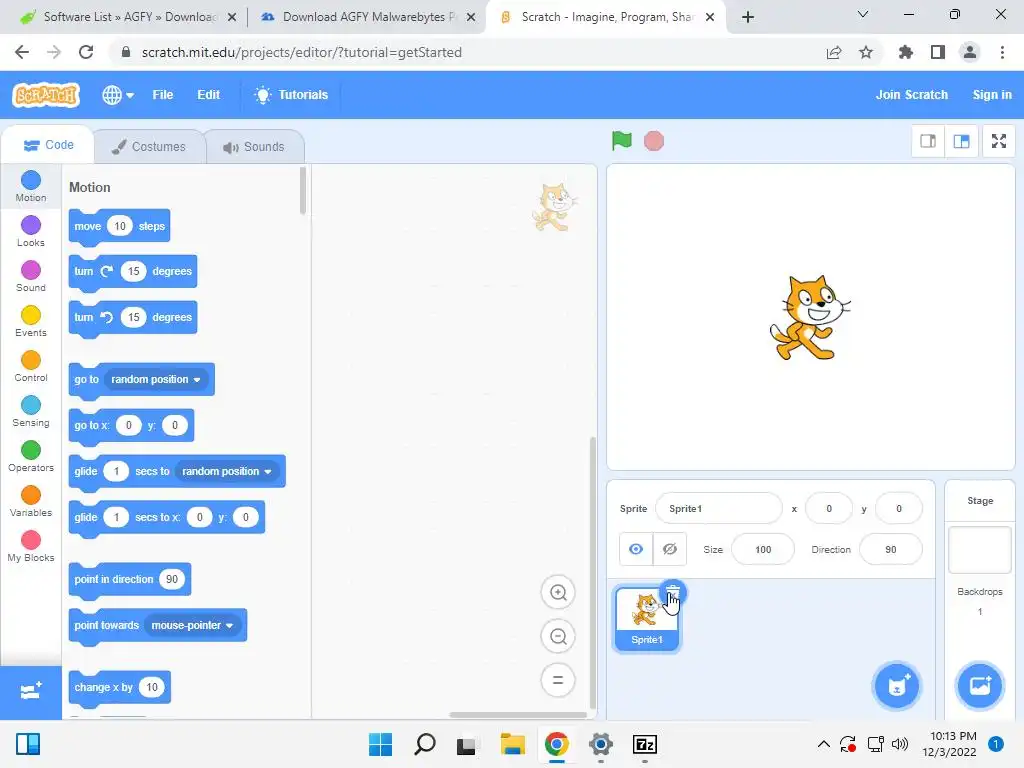
Task: Click the cat sprite on stage
Action: (x=809, y=318)
